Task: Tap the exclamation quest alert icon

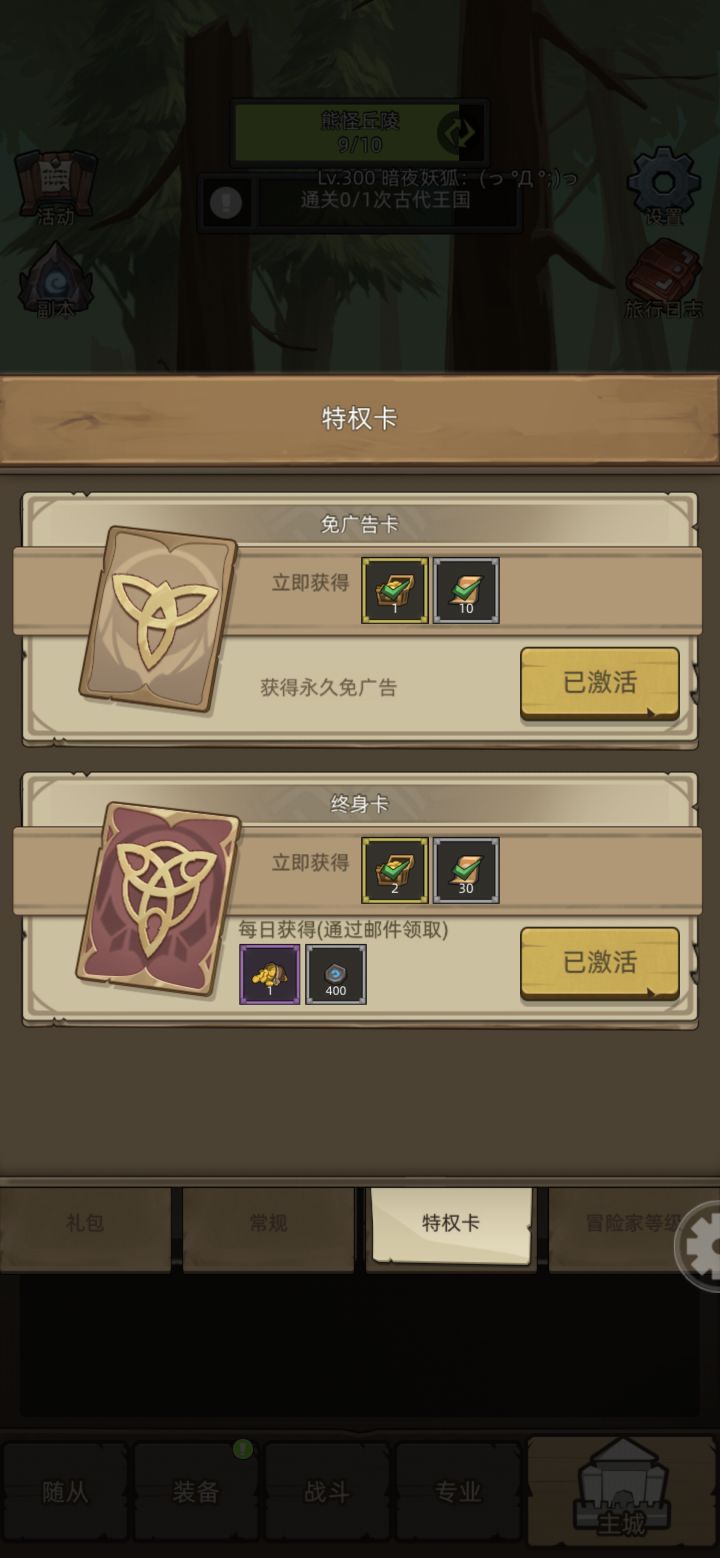Action: coord(226,203)
